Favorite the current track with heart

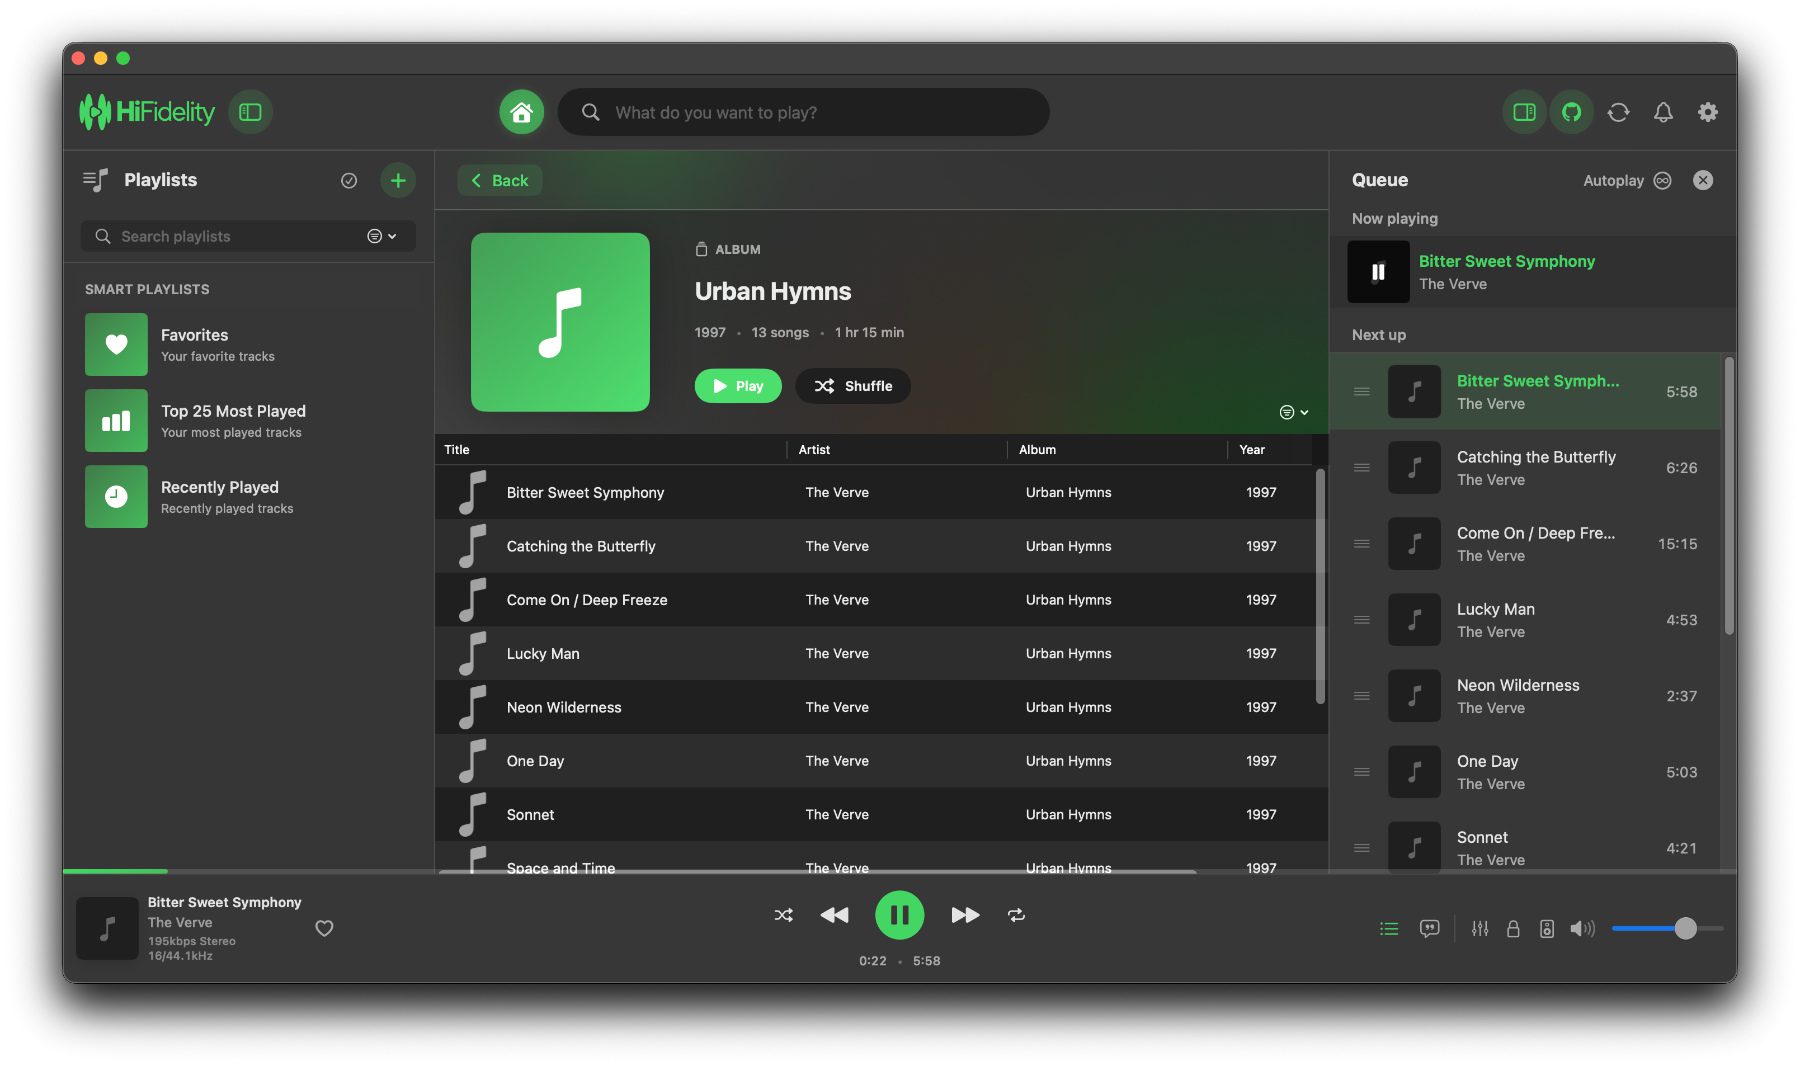point(324,928)
